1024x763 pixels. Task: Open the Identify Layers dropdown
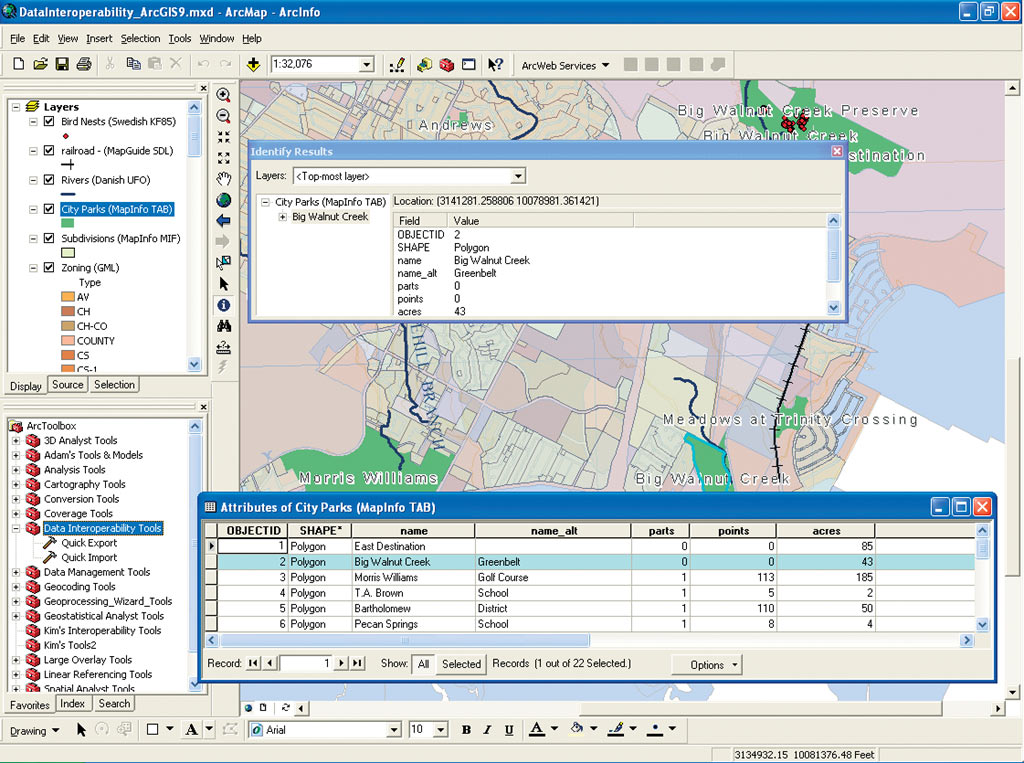click(517, 176)
